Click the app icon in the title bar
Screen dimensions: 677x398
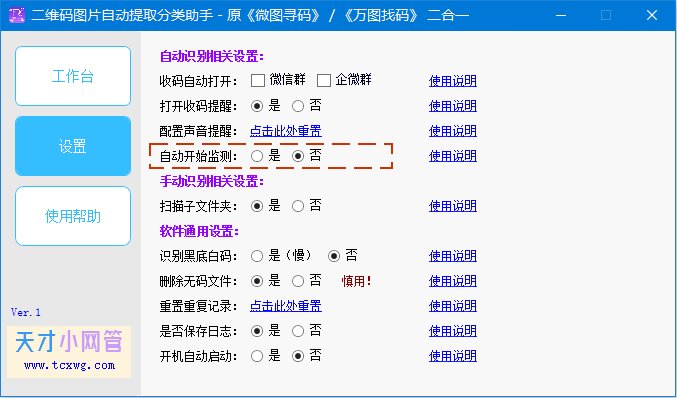[17, 15]
